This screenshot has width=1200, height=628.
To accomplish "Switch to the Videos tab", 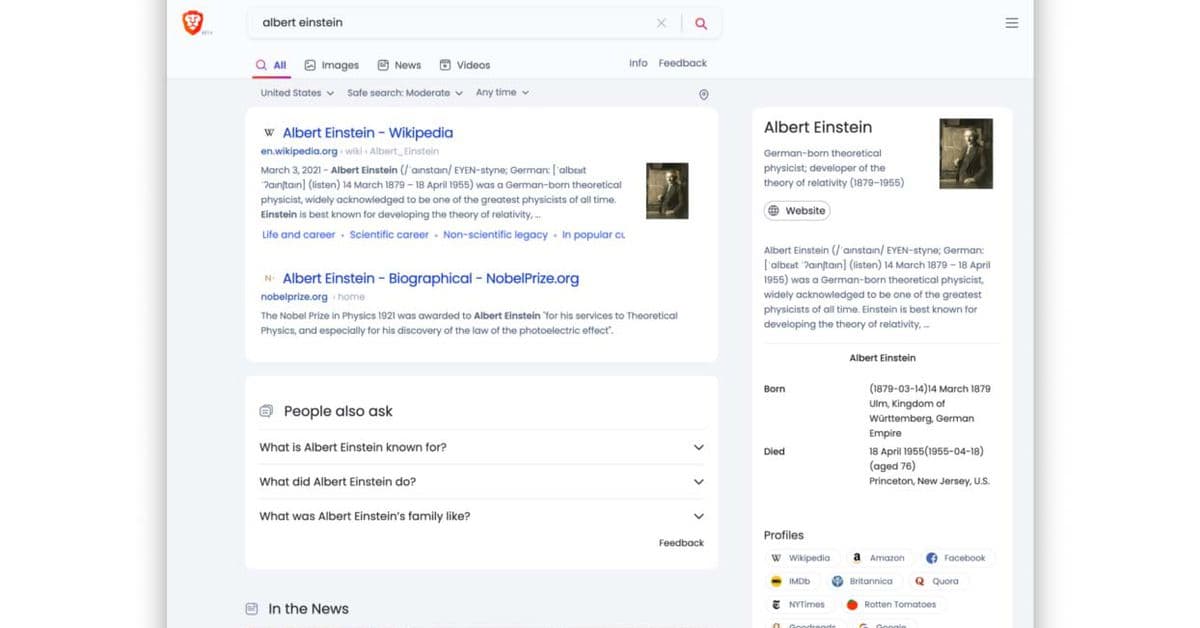I will 465,65.
